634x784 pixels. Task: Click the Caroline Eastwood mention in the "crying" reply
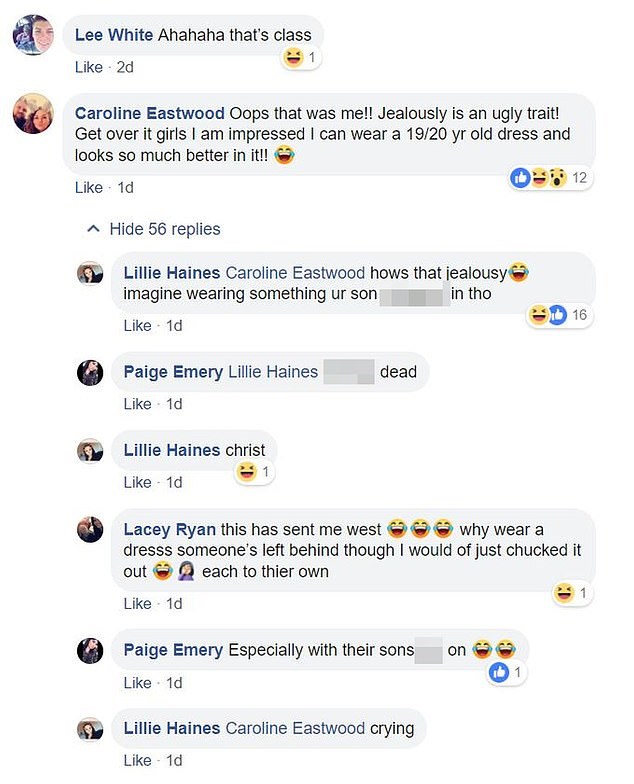click(295, 728)
